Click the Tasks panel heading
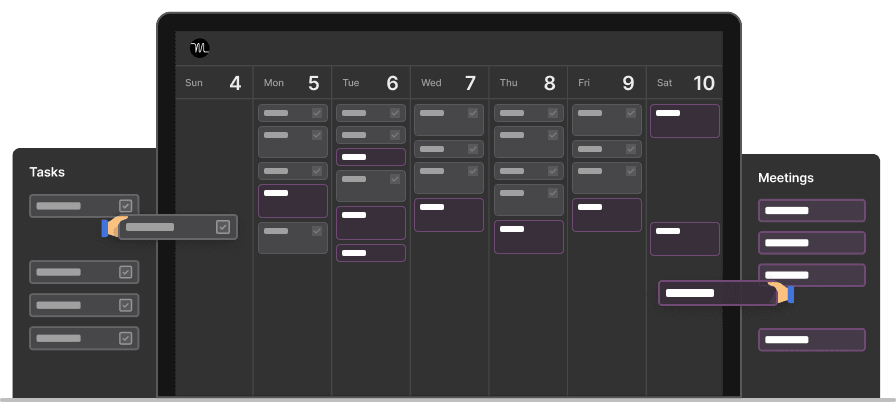The image size is (896, 402). 47,172
